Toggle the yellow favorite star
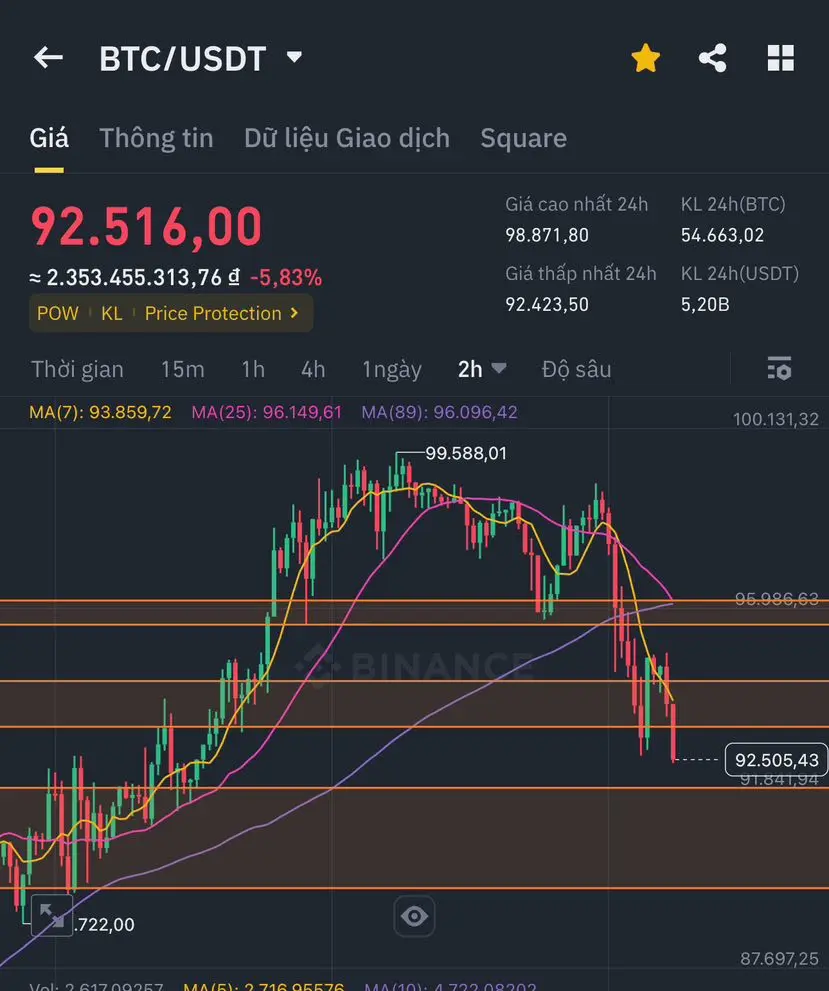829x991 pixels. tap(645, 58)
